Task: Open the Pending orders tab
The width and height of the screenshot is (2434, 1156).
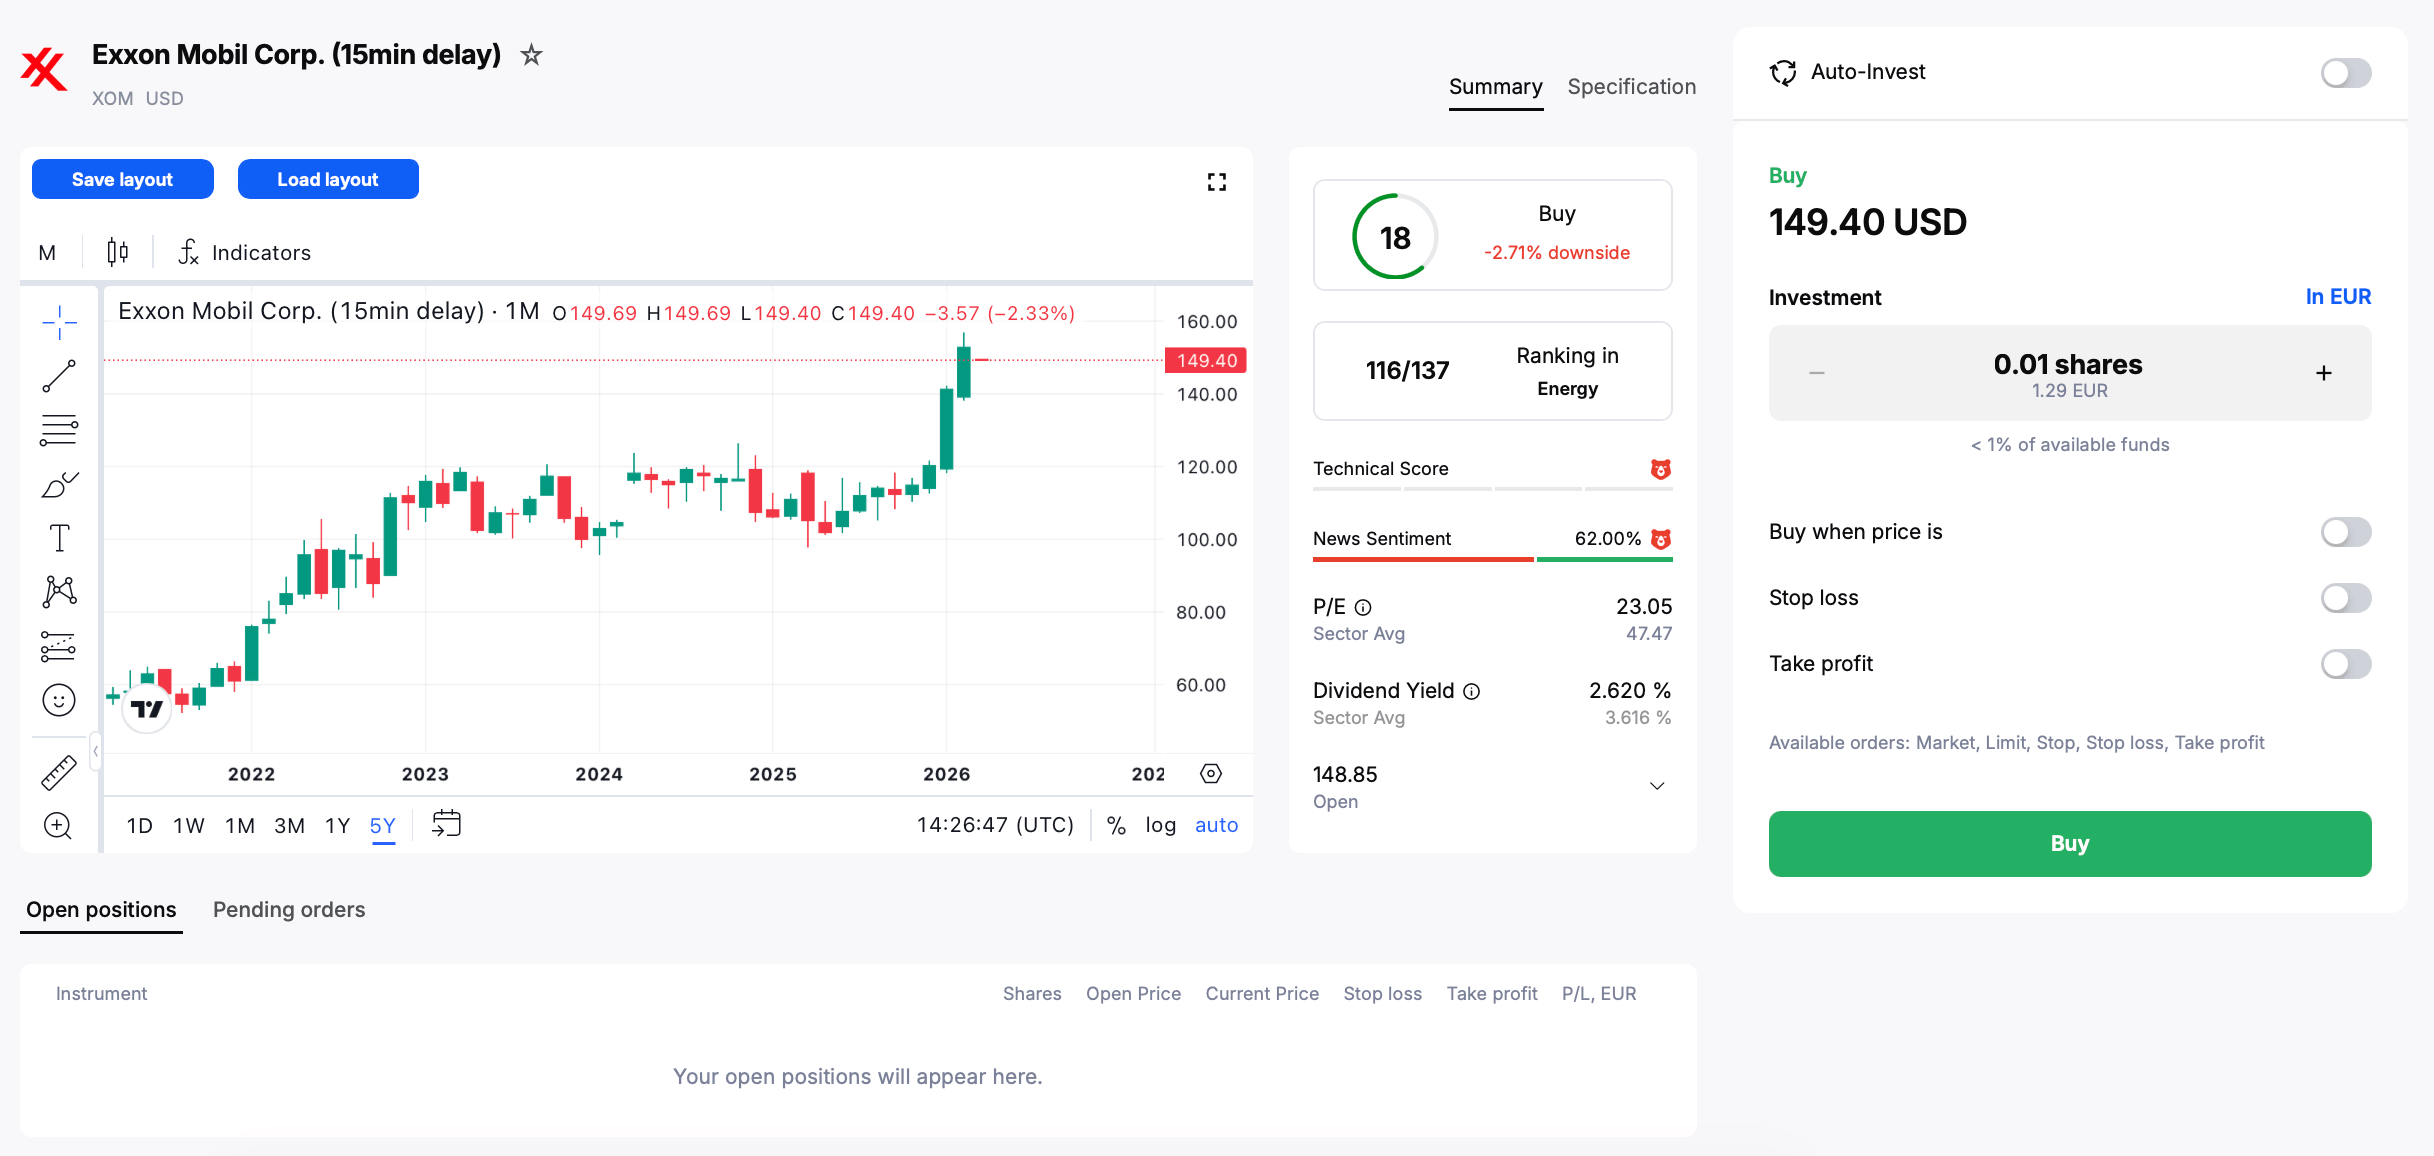Action: (x=289, y=910)
